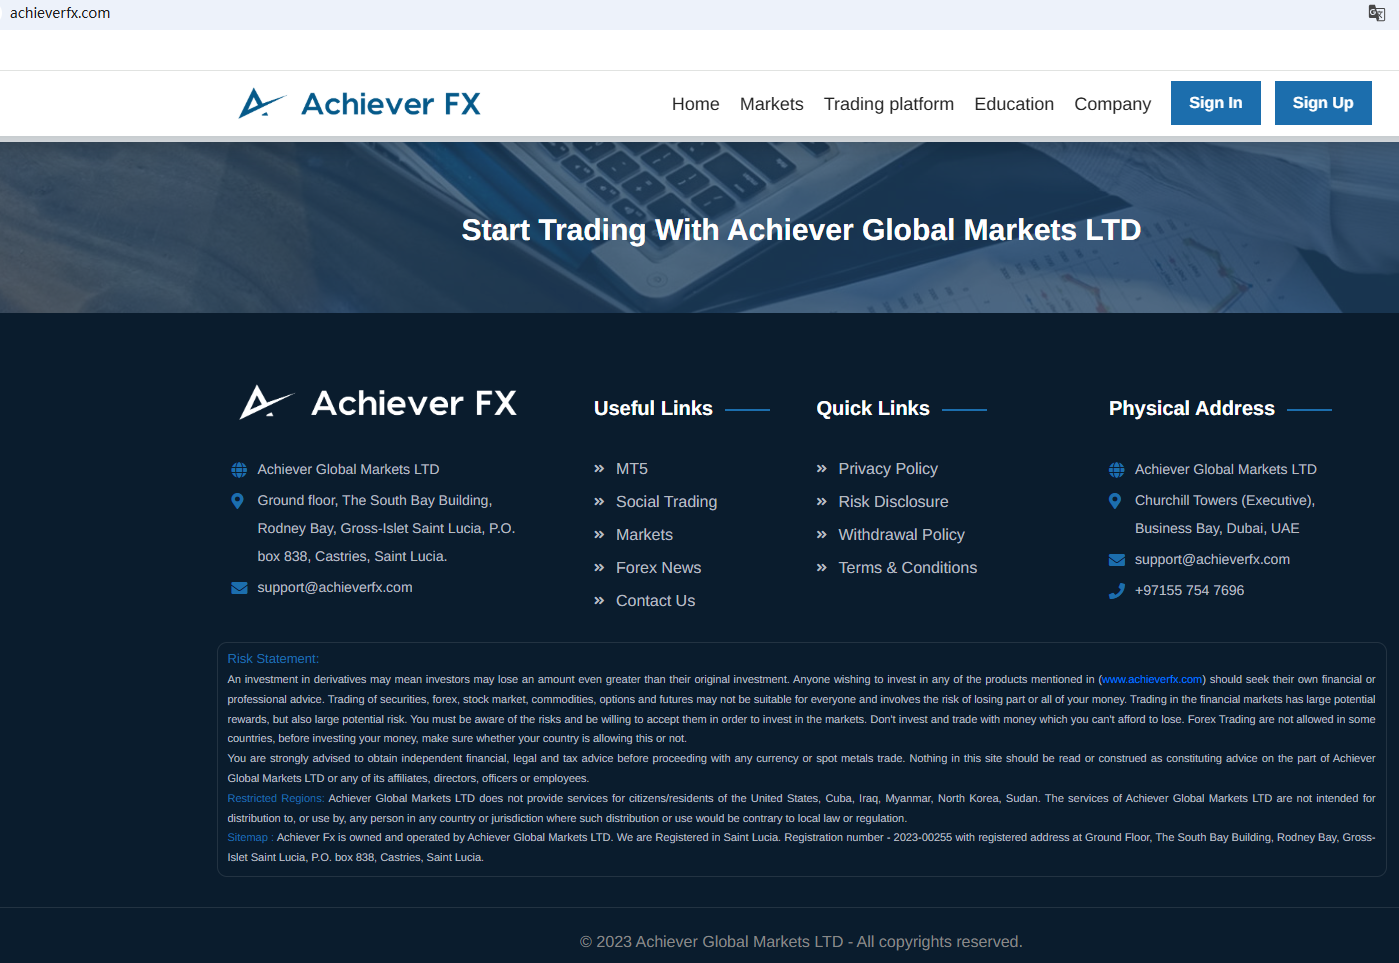Viewport: 1399px width, 963px height.
Task: Go to Social Trading link
Action: tap(667, 501)
